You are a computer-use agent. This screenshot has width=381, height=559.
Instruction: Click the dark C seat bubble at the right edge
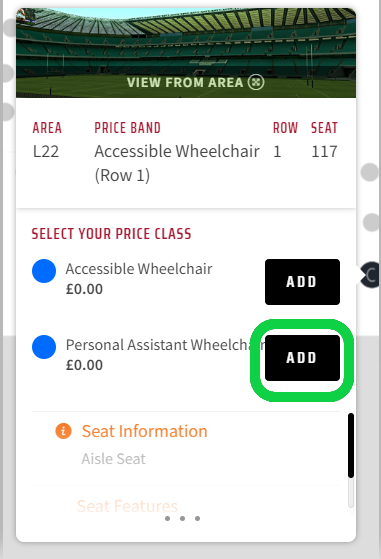(370, 275)
